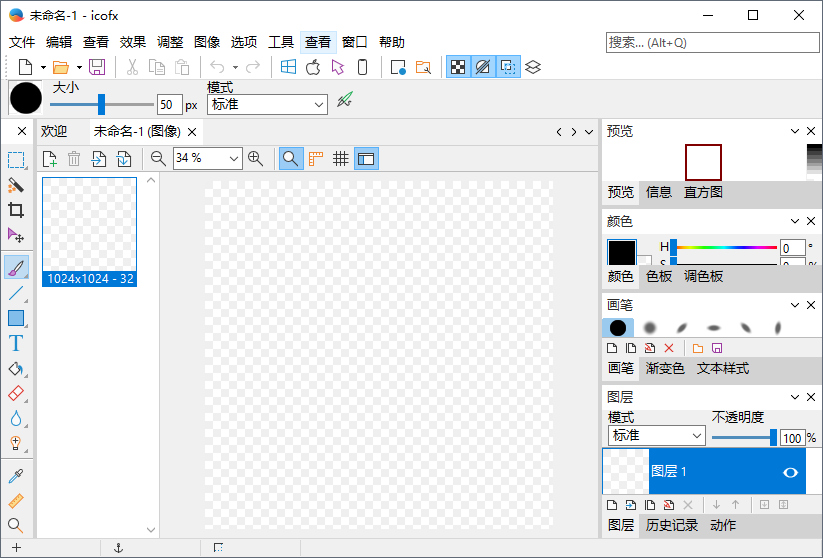Click the black foreground color swatch

(622, 252)
